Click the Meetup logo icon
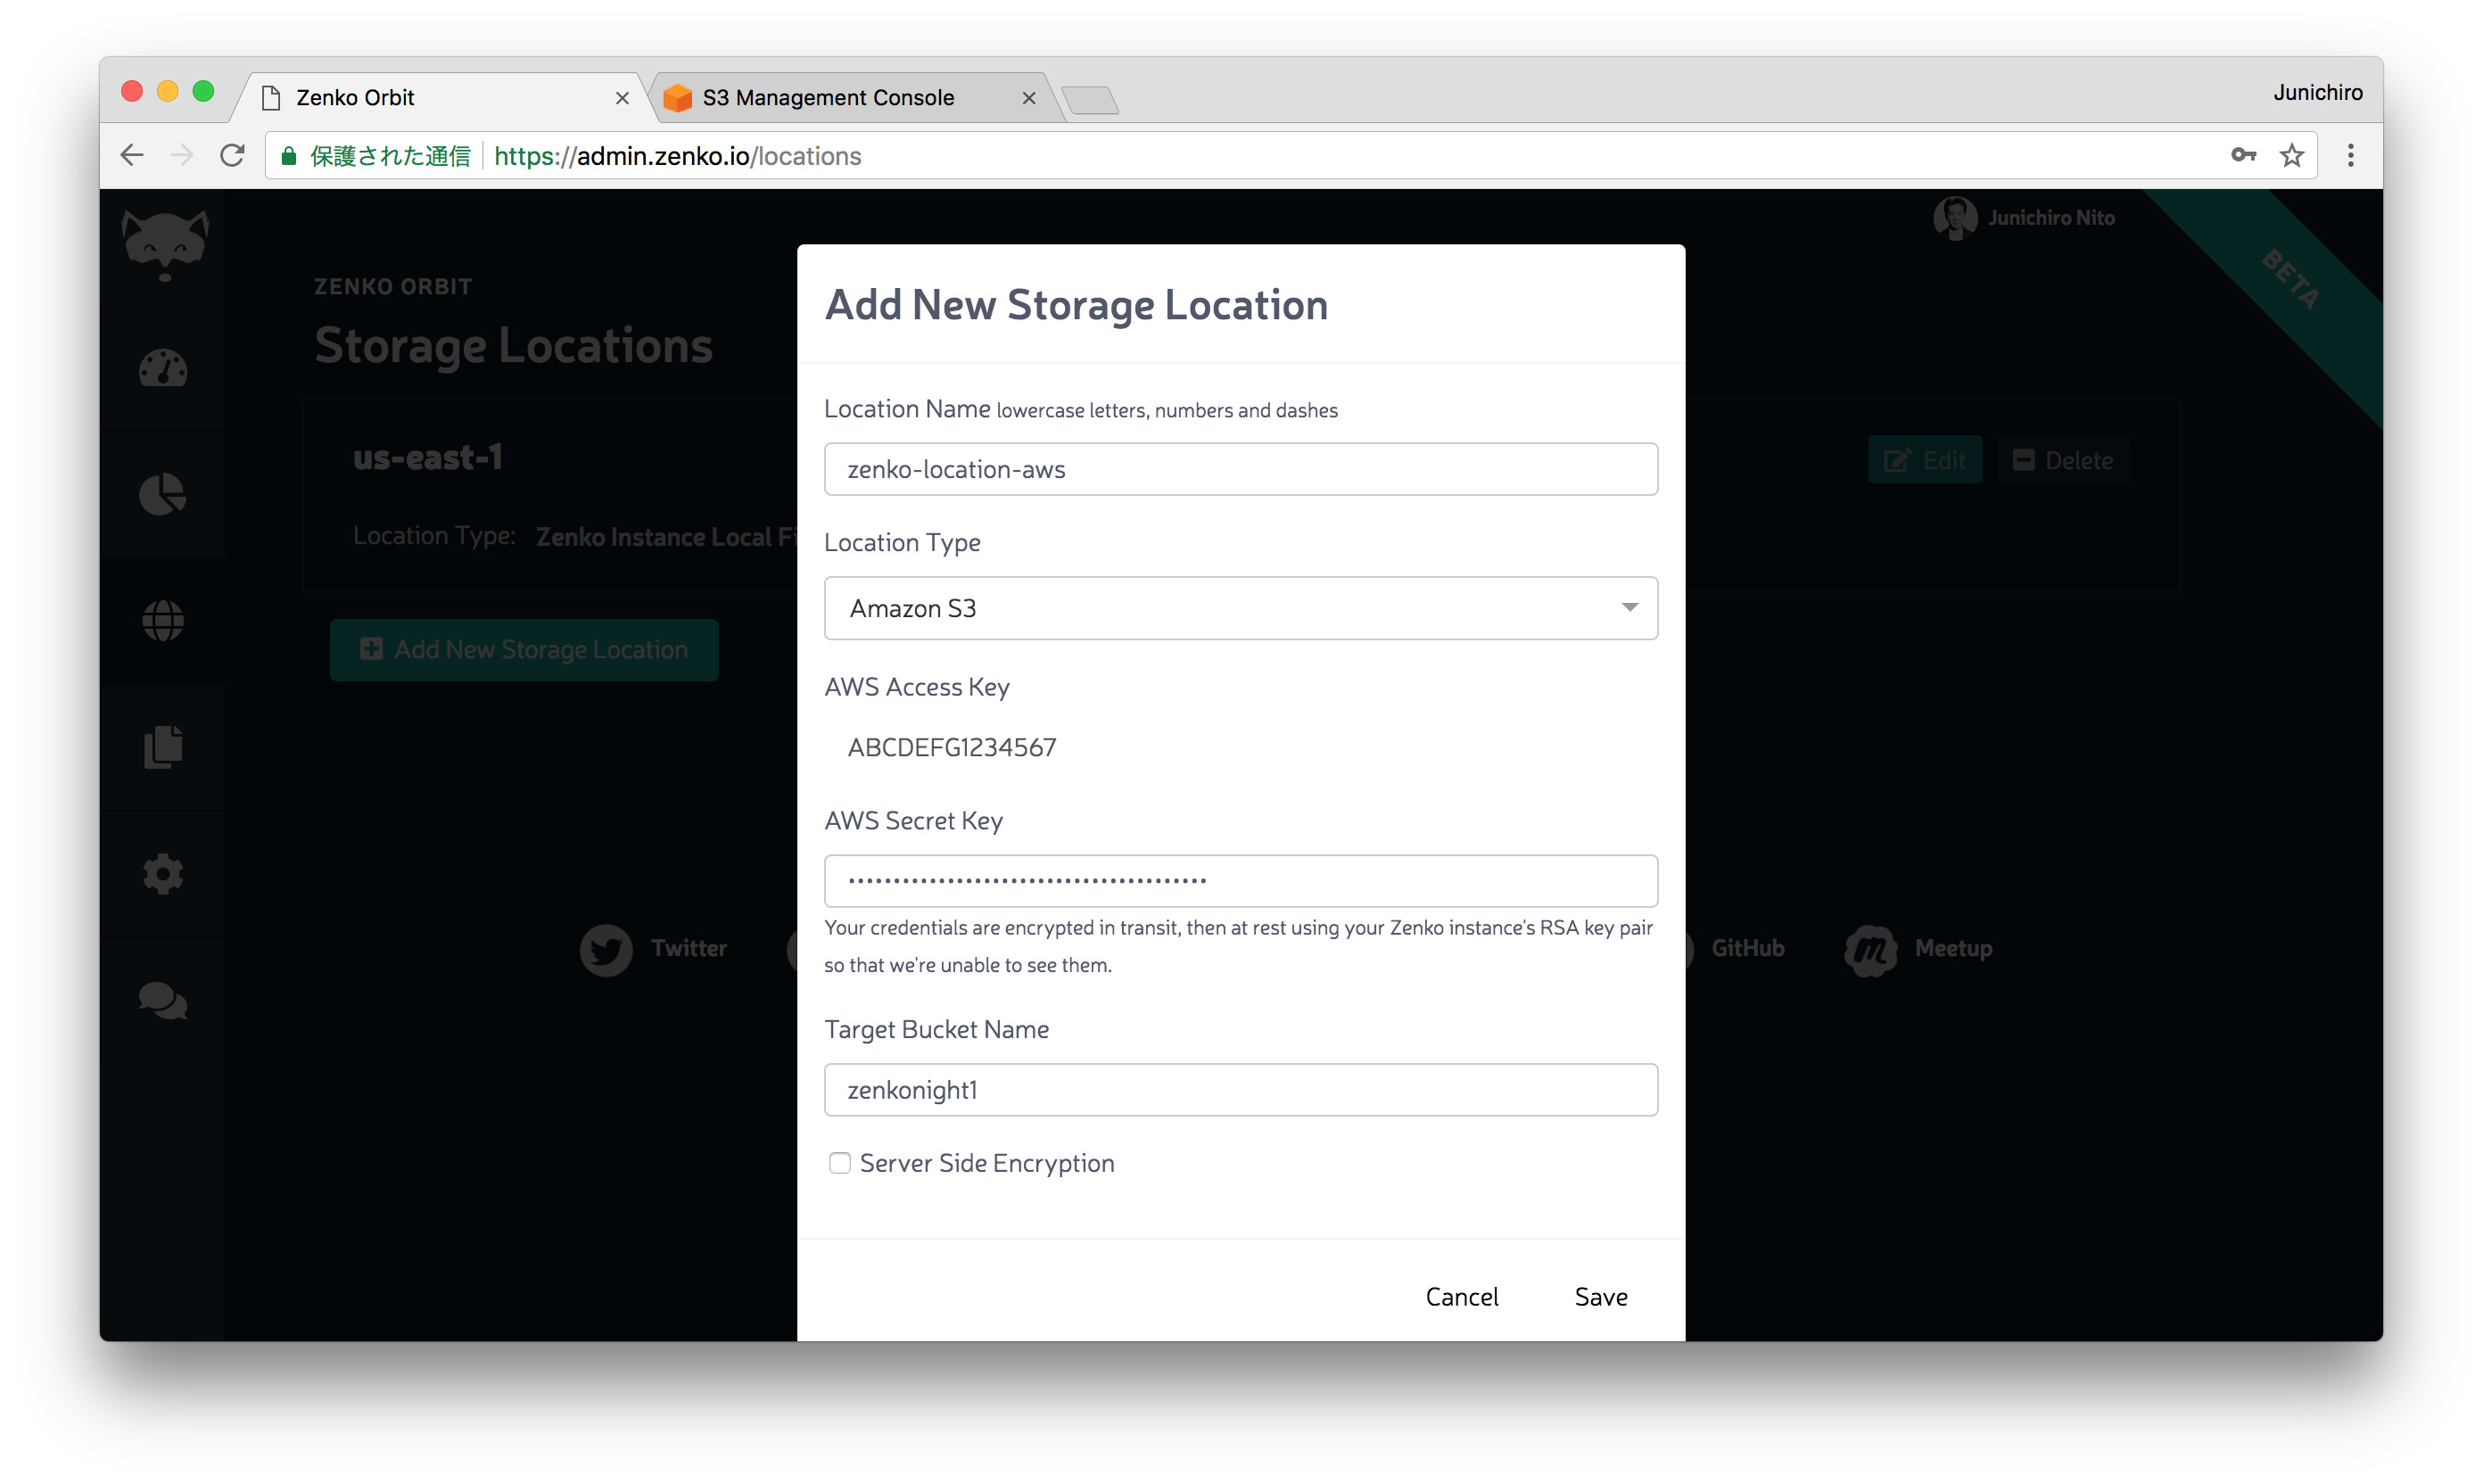Image resolution: width=2483 pixels, height=1484 pixels. (1871, 949)
